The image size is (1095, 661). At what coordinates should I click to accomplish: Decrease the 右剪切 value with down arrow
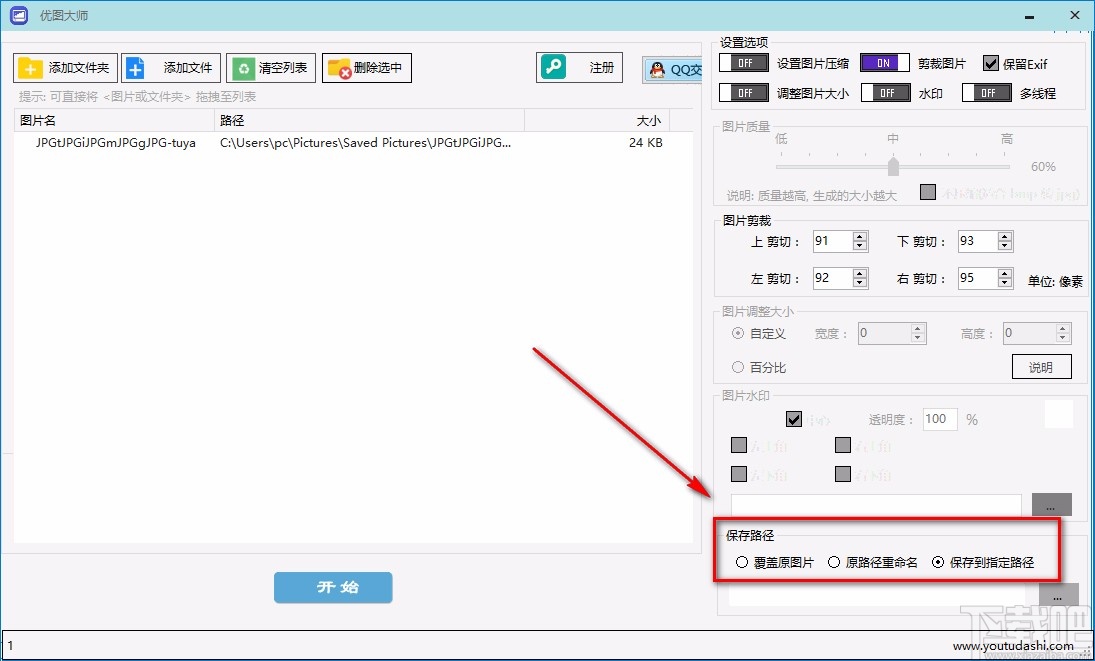tap(1005, 283)
